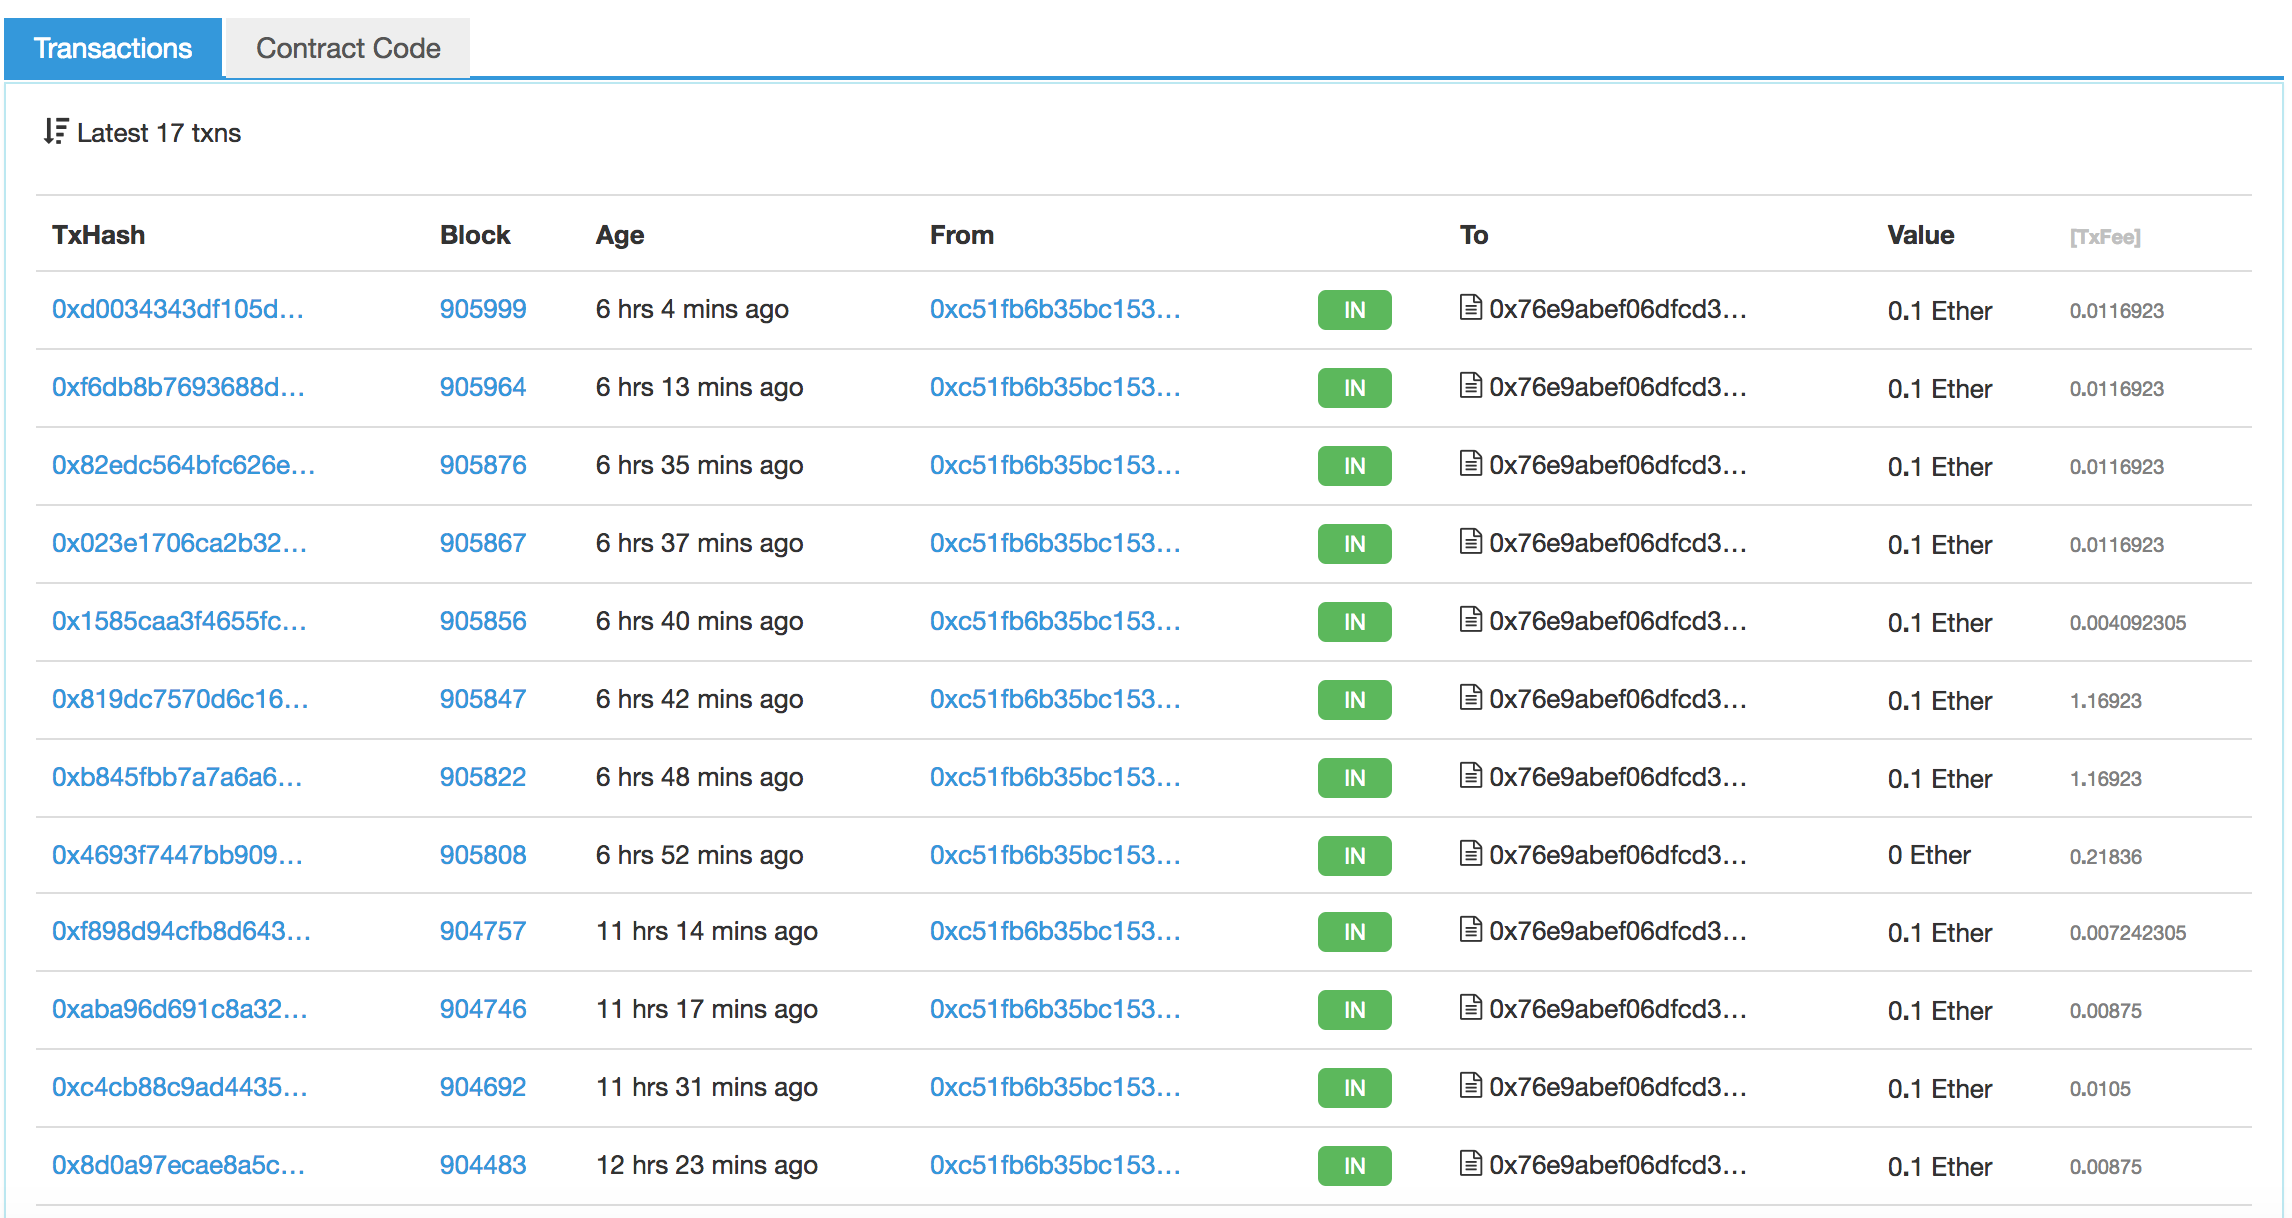This screenshot has width=2292, height=1218.
Task: Select the Transactions tab
Action: [x=113, y=48]
